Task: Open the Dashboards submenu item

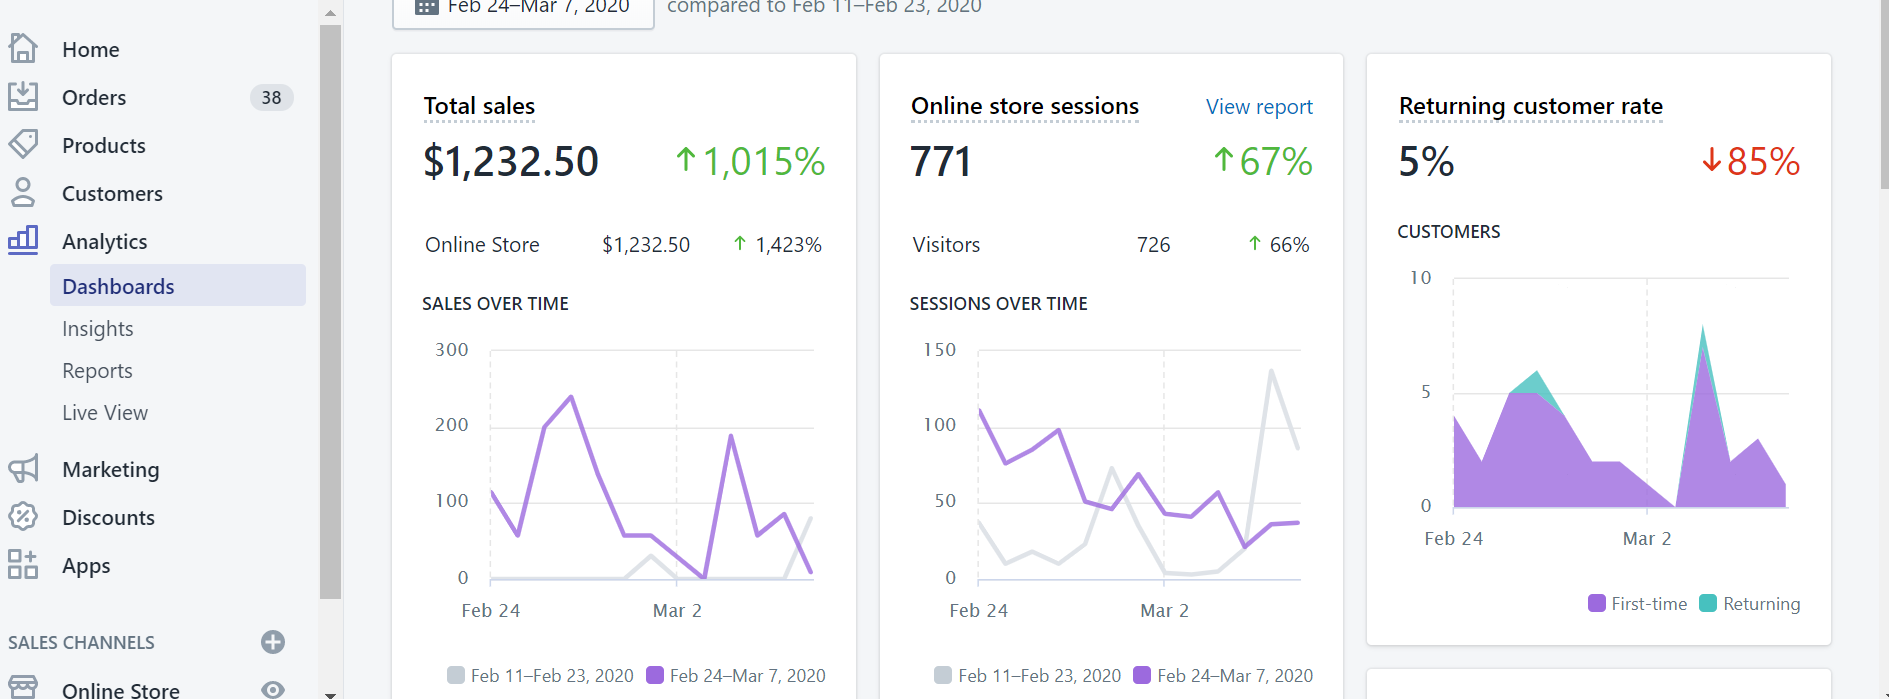Action: (x=178, y=286)
